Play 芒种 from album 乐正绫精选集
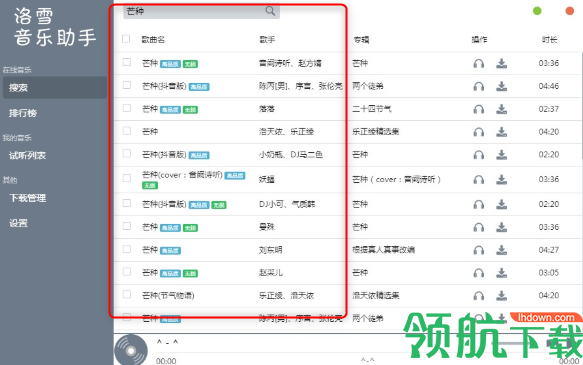This screenshot has width=583, height=365. pyautogui.click(x=479, y=132)
